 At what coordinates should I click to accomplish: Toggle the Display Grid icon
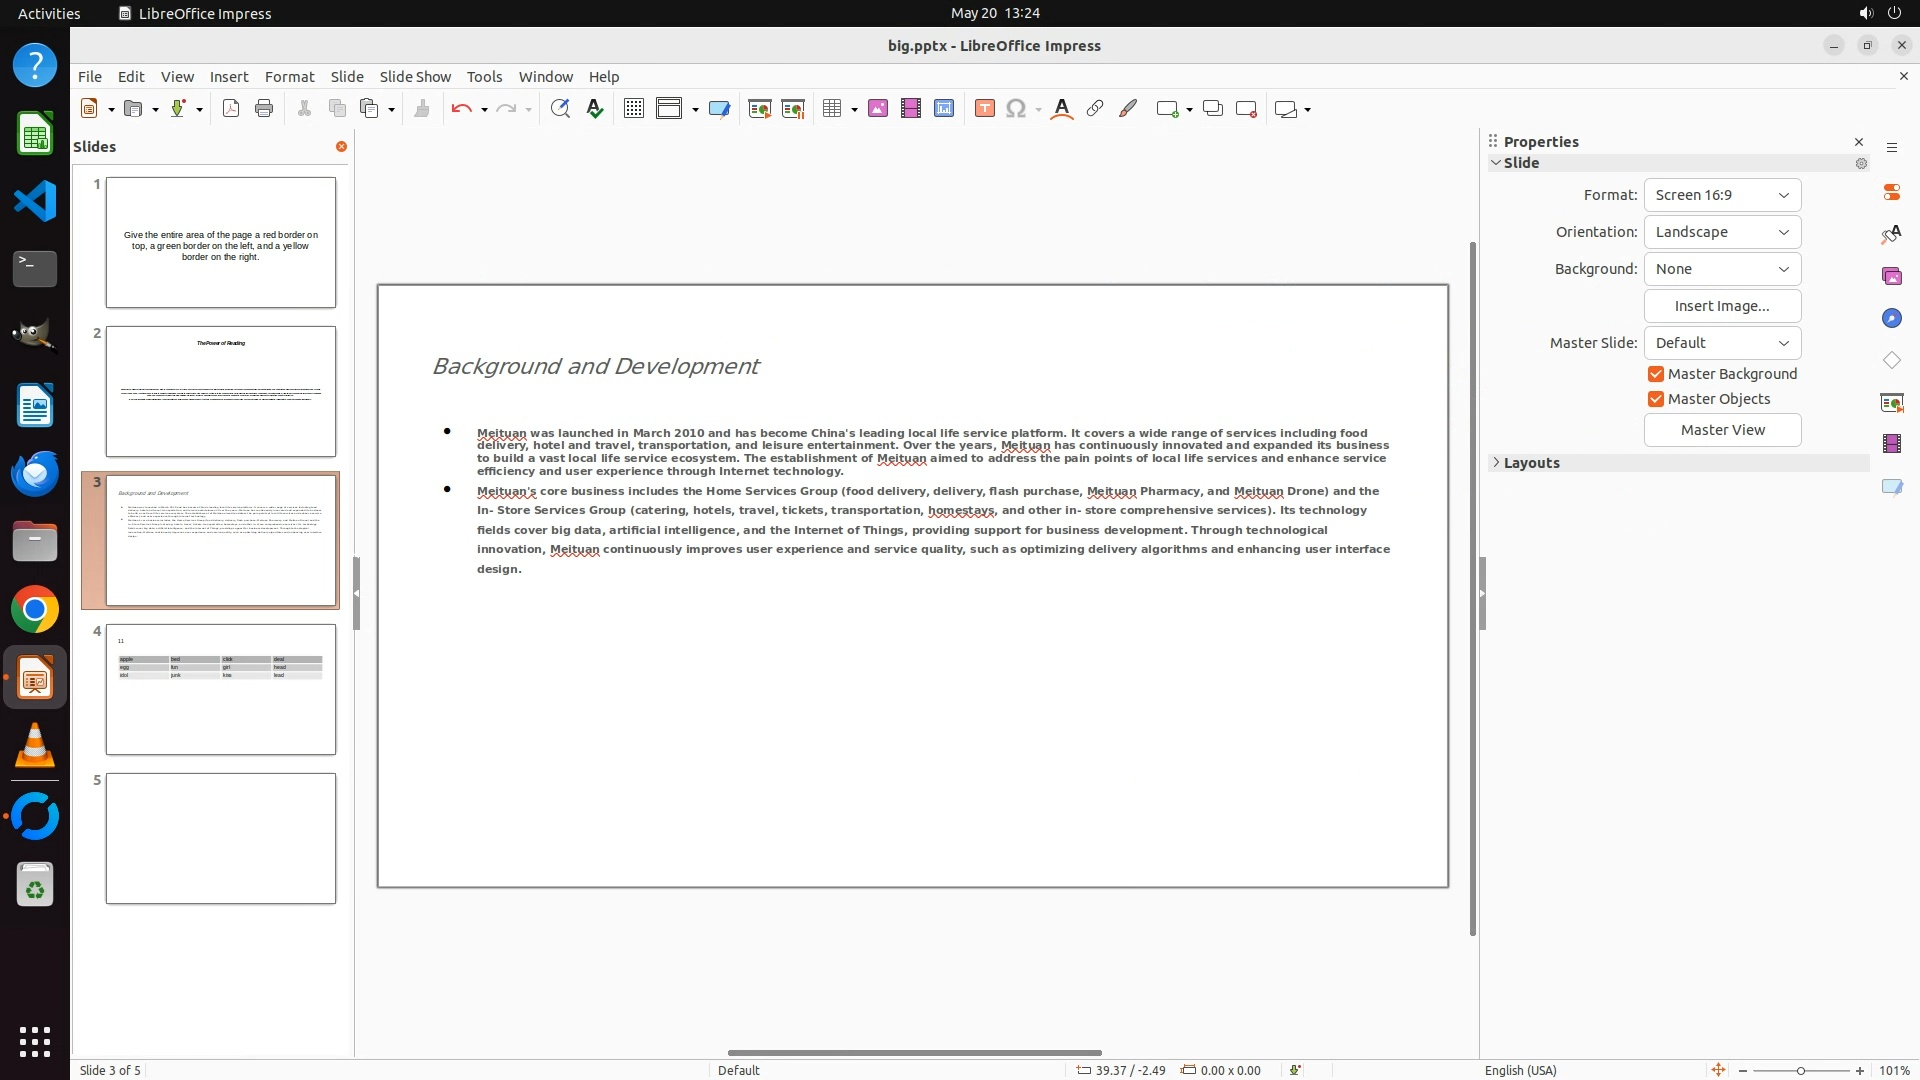[x=633, y=109]
